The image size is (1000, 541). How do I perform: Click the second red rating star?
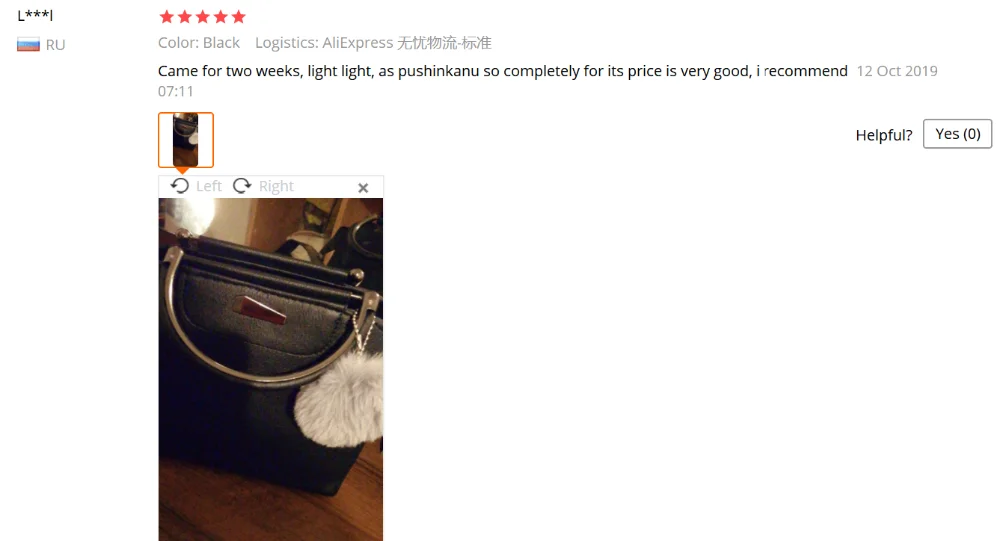click(185, 17)
